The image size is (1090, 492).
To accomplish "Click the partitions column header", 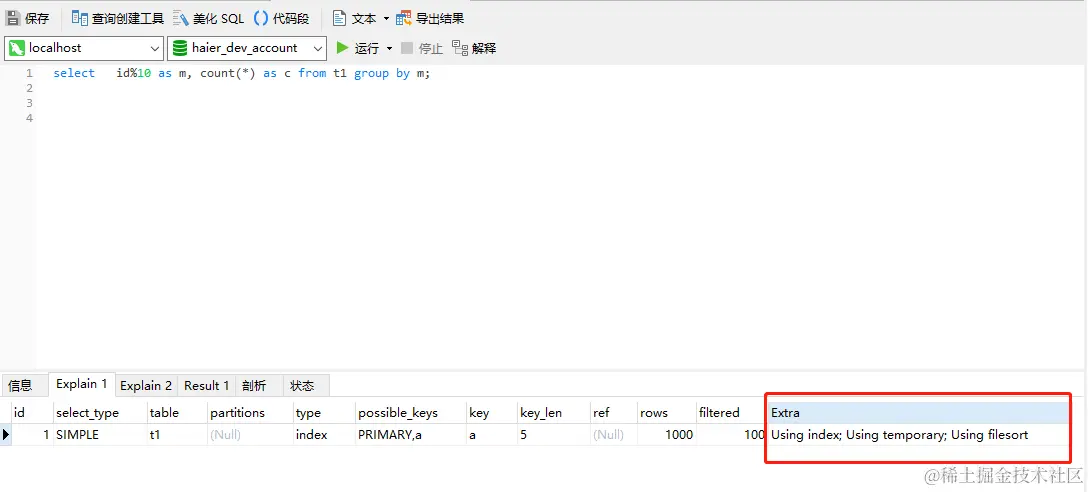I will tap(250, 413).
